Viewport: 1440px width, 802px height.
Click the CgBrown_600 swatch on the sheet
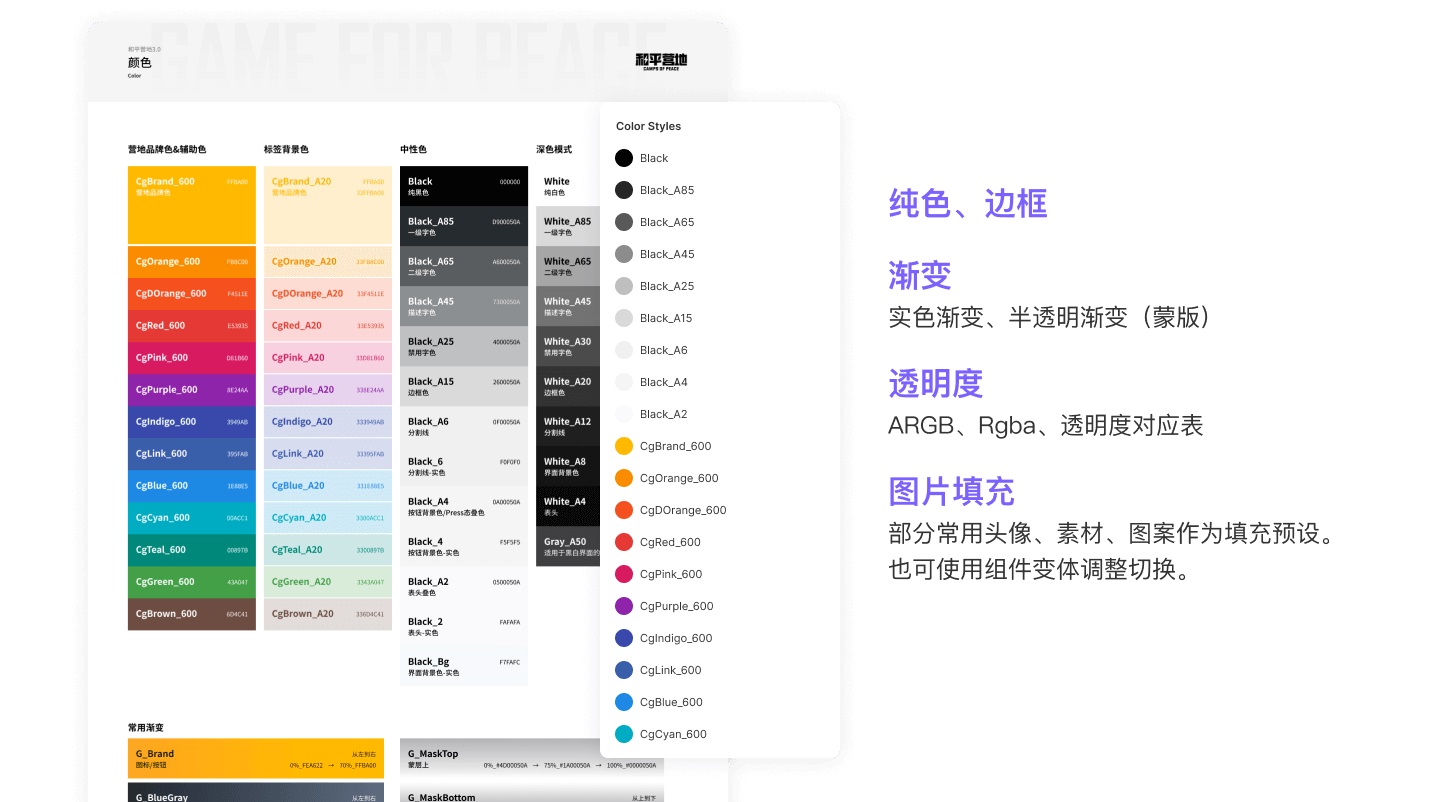[192, 614]
